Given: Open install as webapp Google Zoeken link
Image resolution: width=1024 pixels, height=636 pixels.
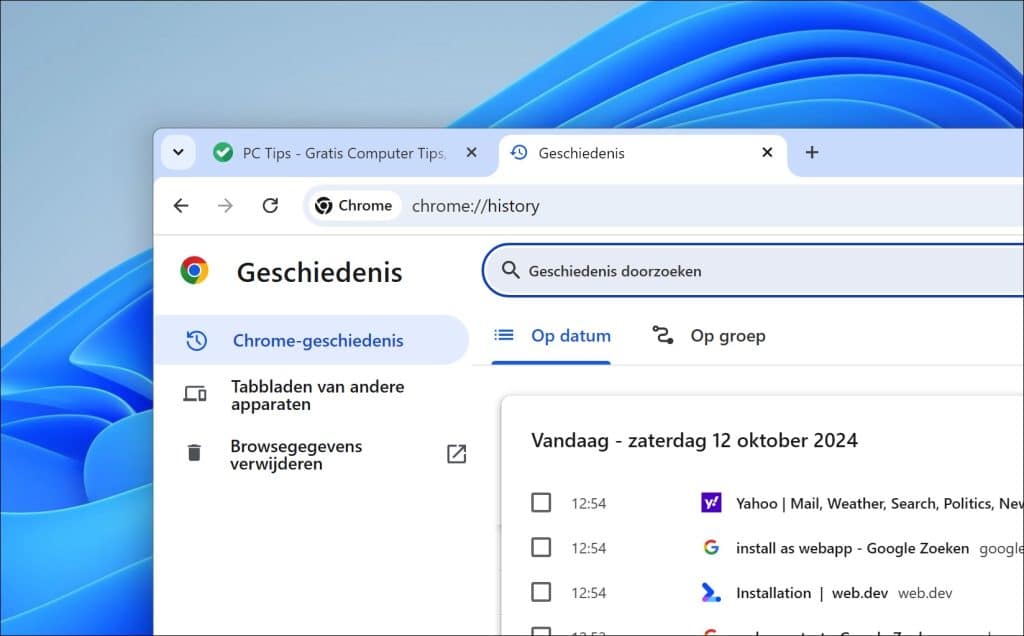Looking at the screenshot, I should pyautogui.click(x=852, y=548).
